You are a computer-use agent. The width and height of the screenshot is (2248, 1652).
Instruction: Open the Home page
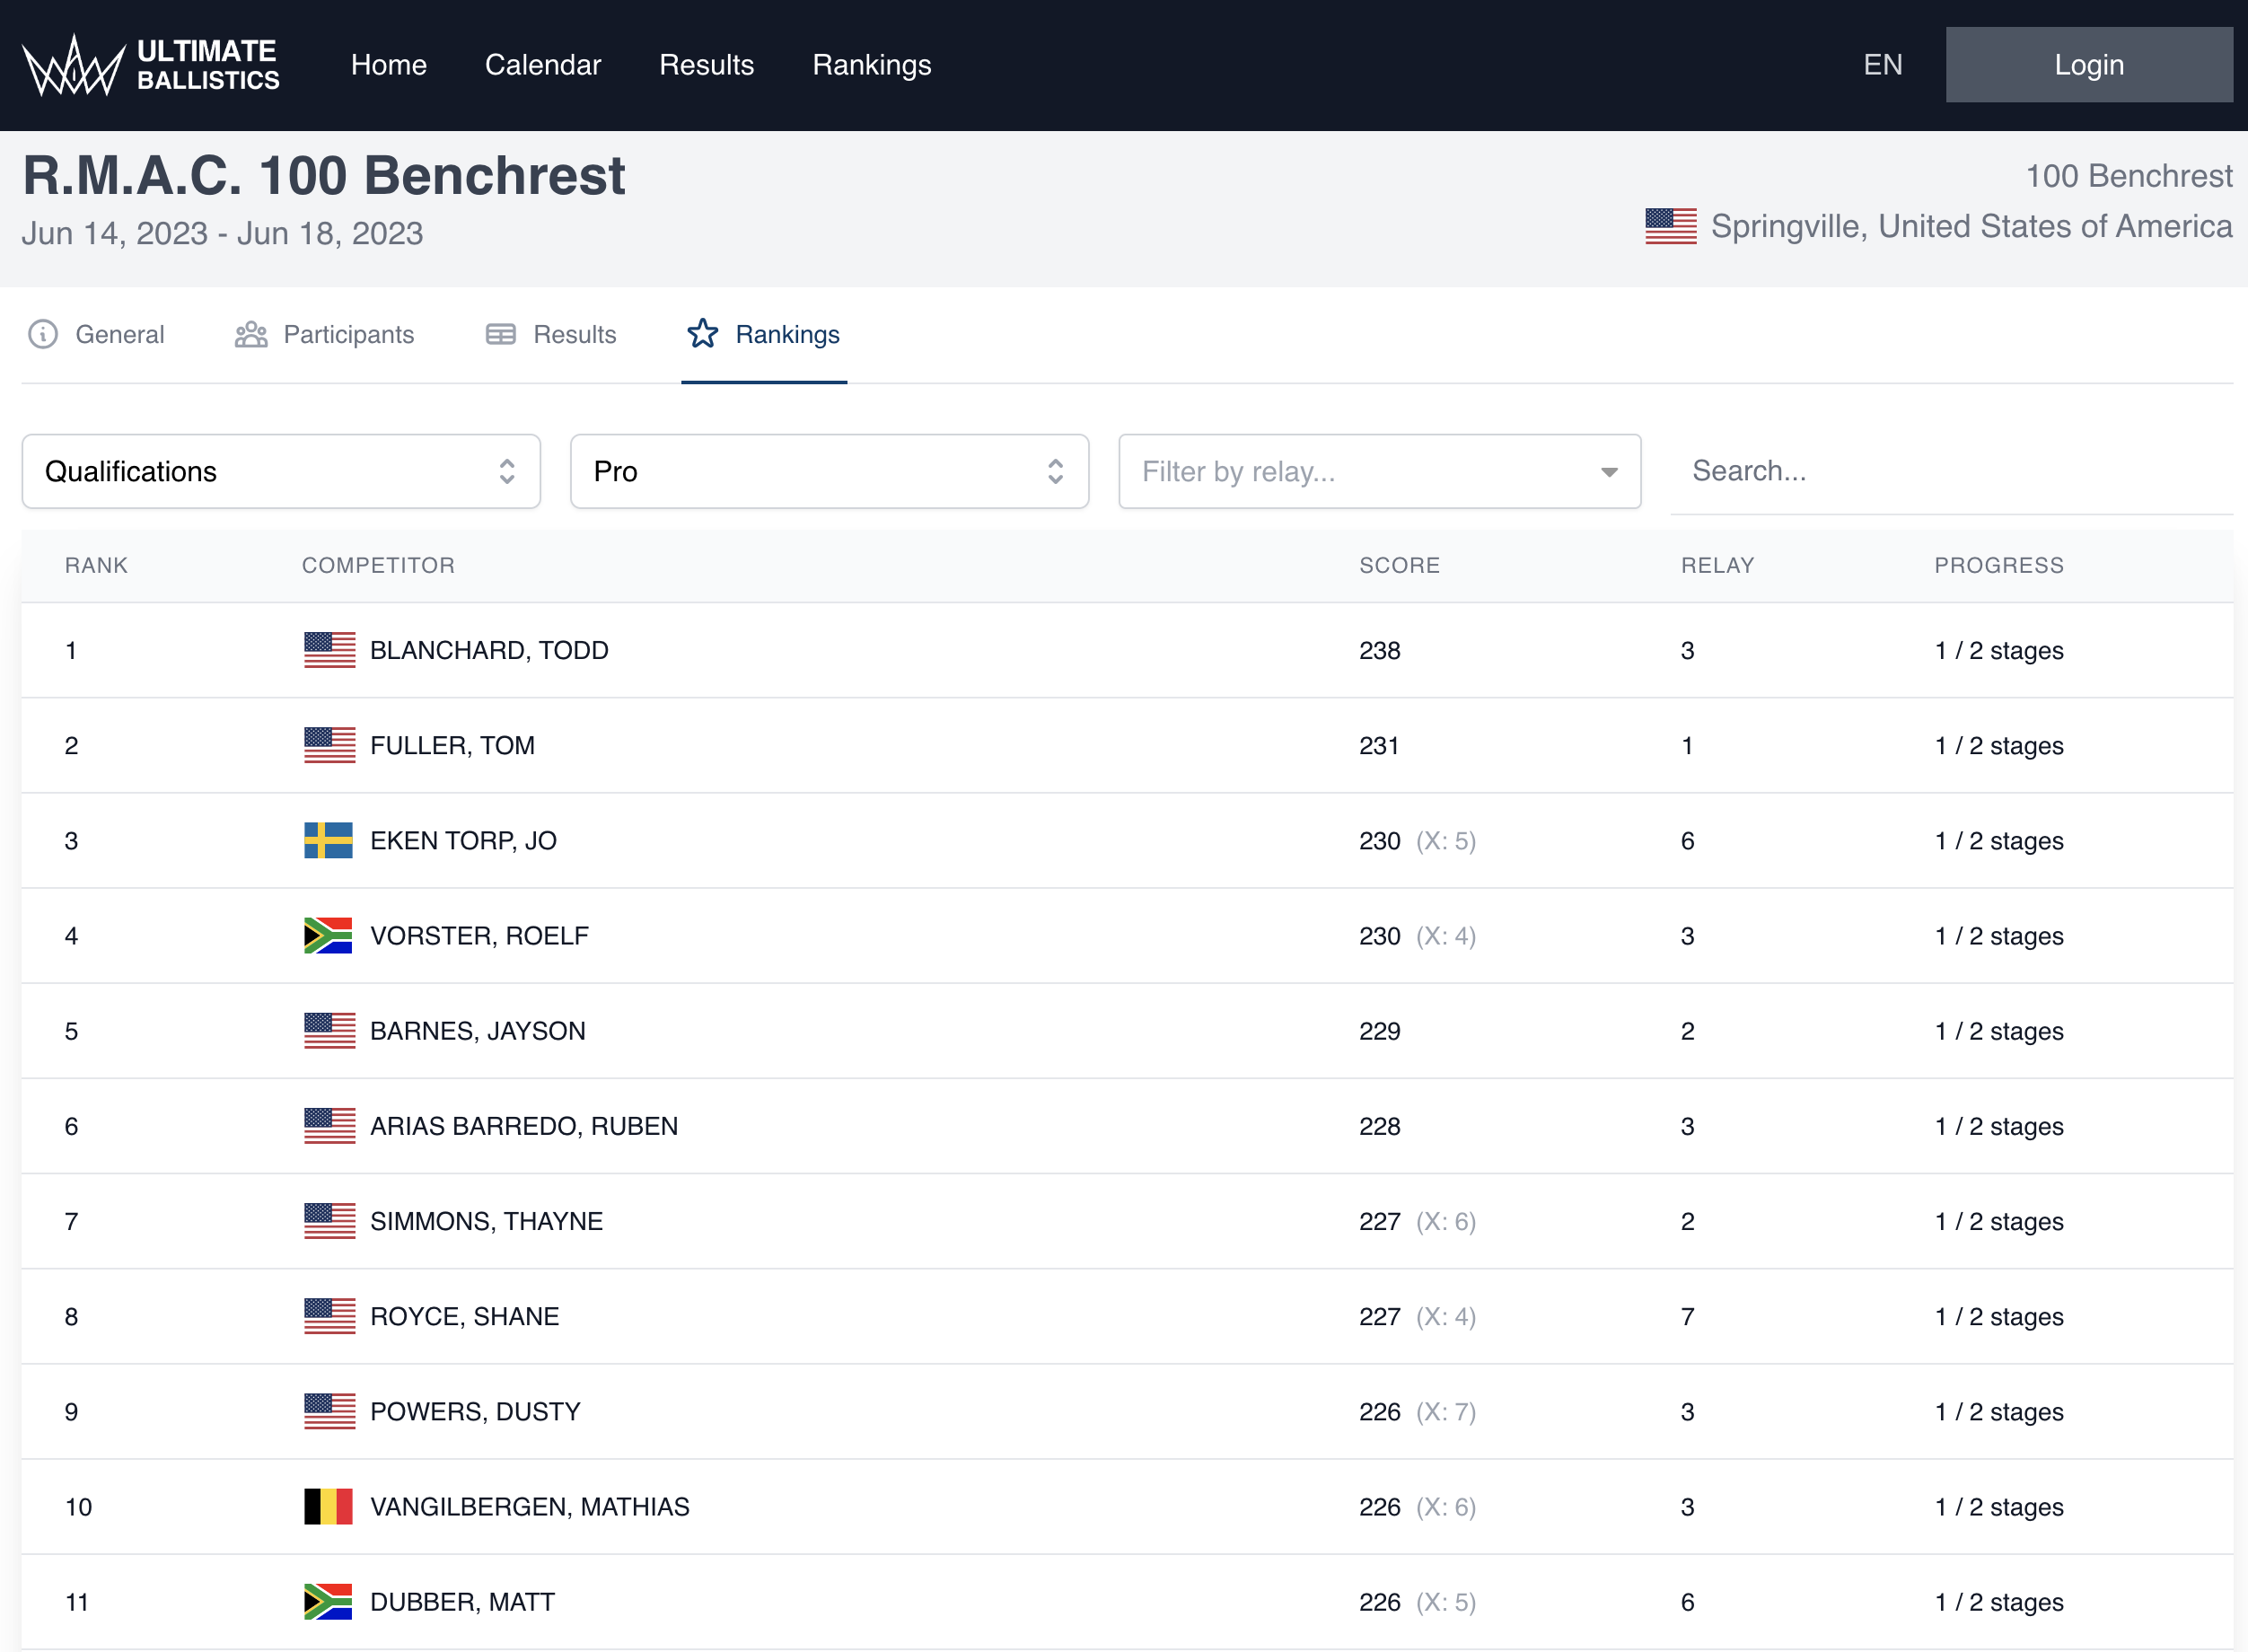pos(388,65)
